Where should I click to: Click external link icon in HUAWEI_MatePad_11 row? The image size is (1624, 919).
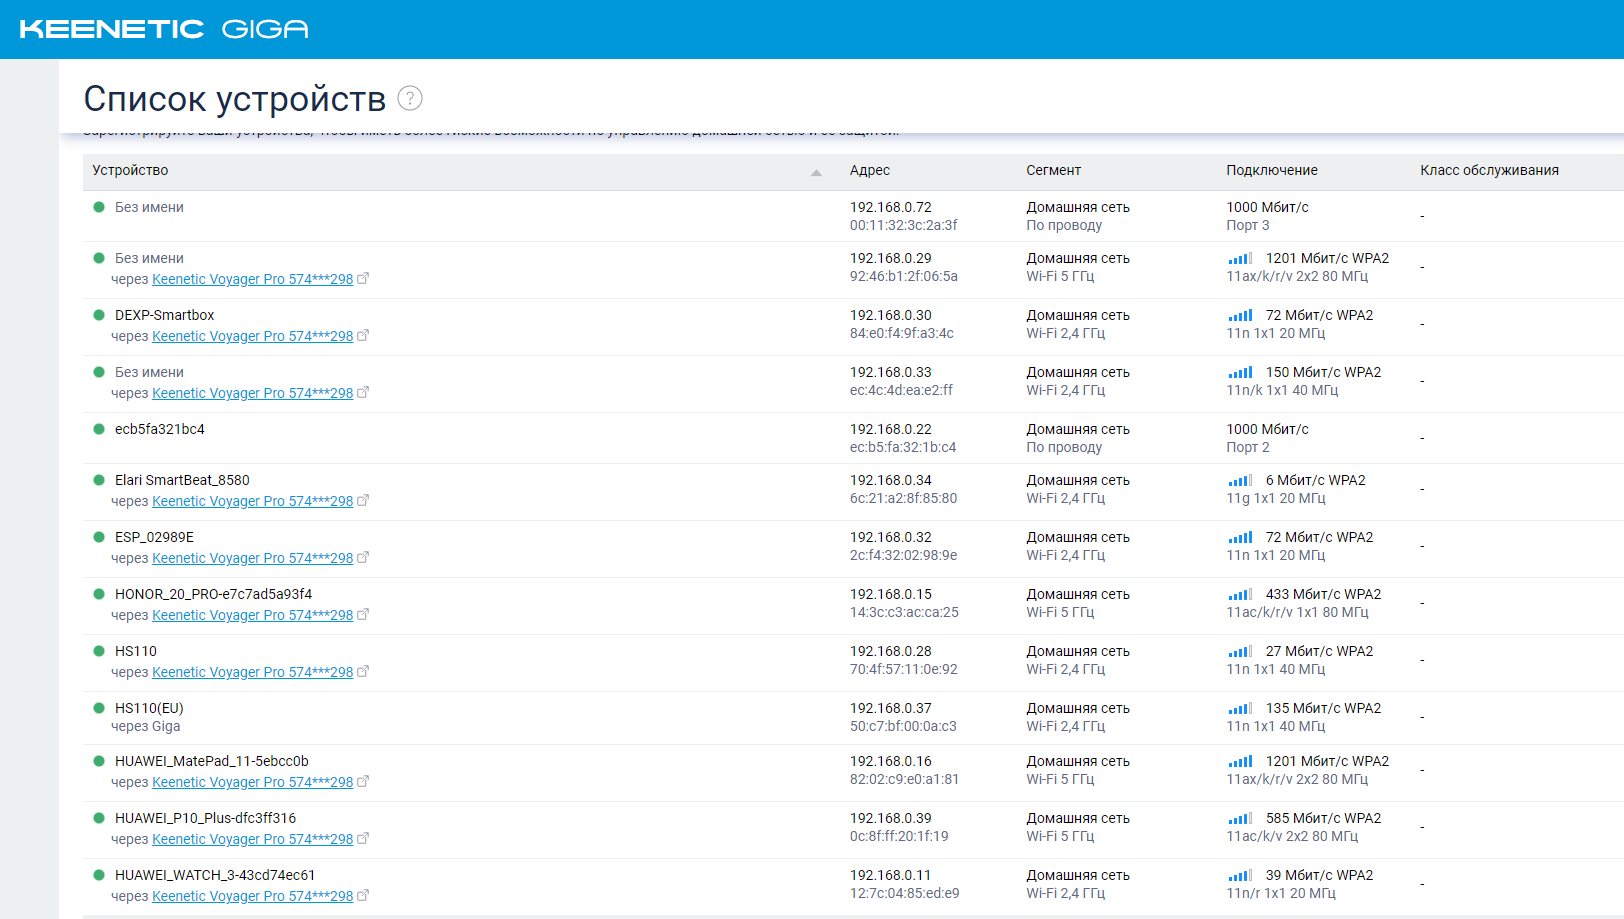pyautogui.click(x=363, y=782)
